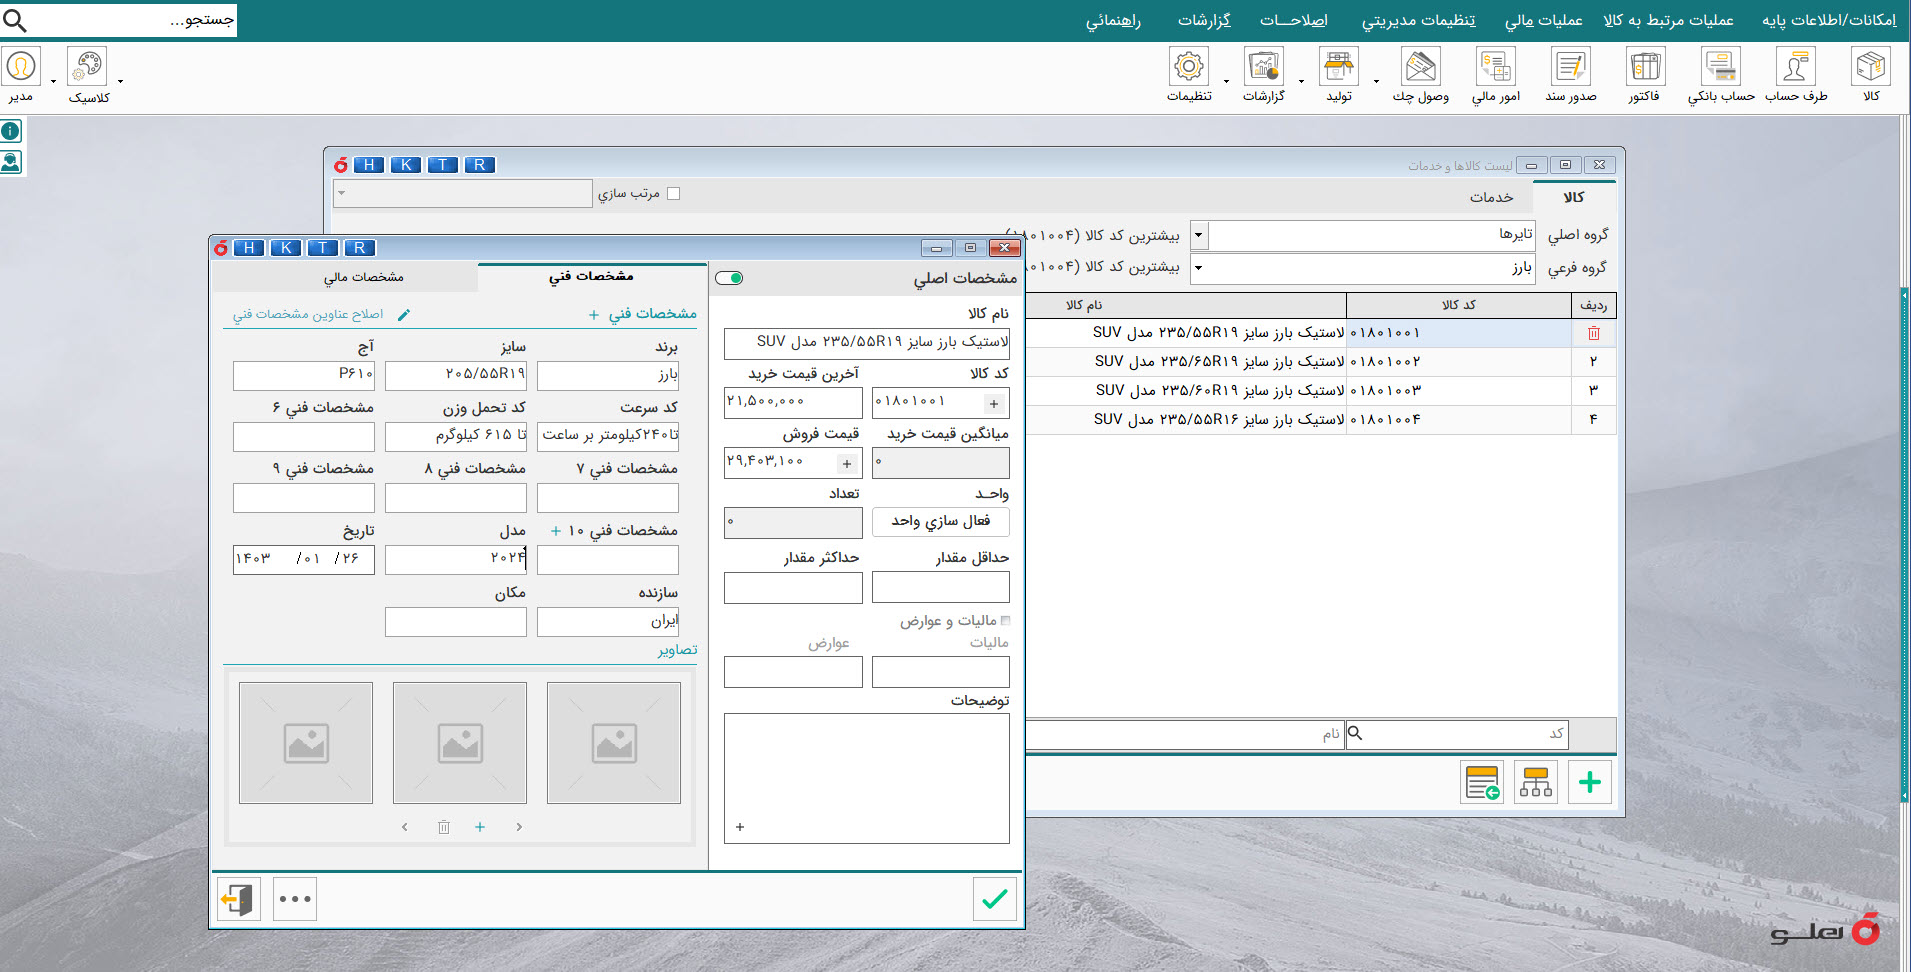Expand the گروه فرعي dropdown
This screenshot has width=1911, height=972.
[x=1199, y=268]
